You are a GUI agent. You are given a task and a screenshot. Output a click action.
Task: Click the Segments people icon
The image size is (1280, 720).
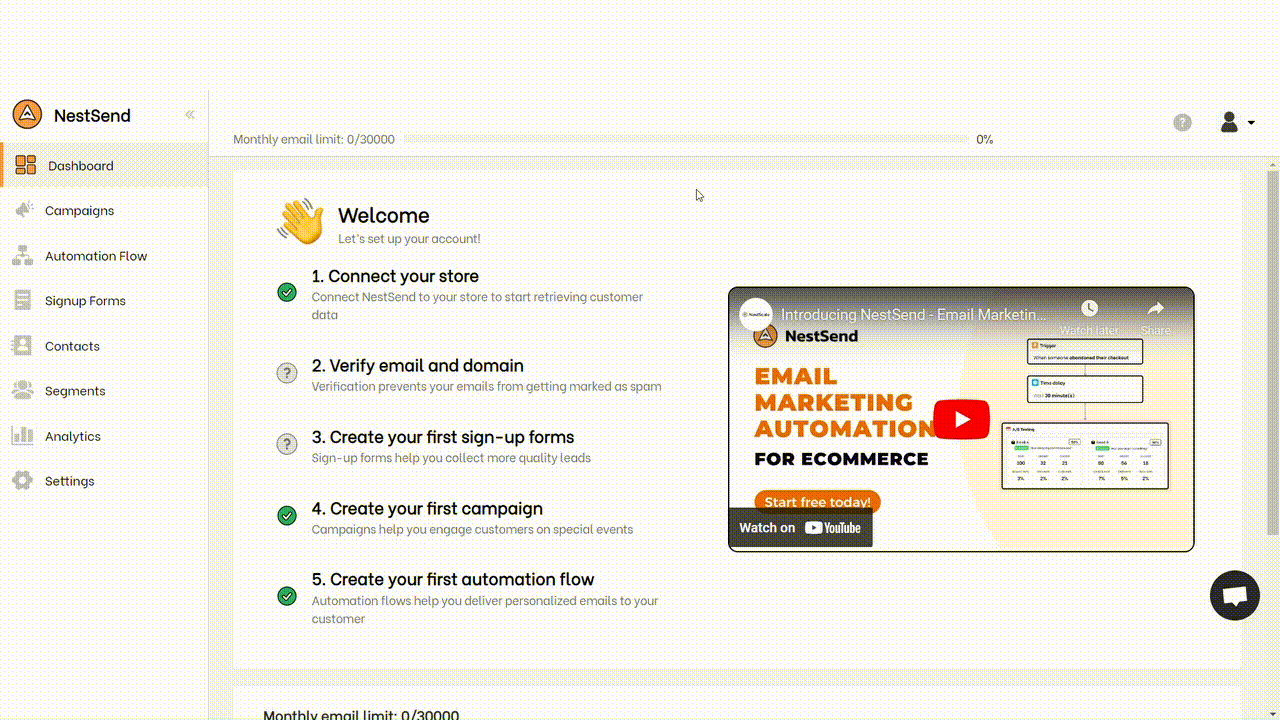[x=23, y=390]
